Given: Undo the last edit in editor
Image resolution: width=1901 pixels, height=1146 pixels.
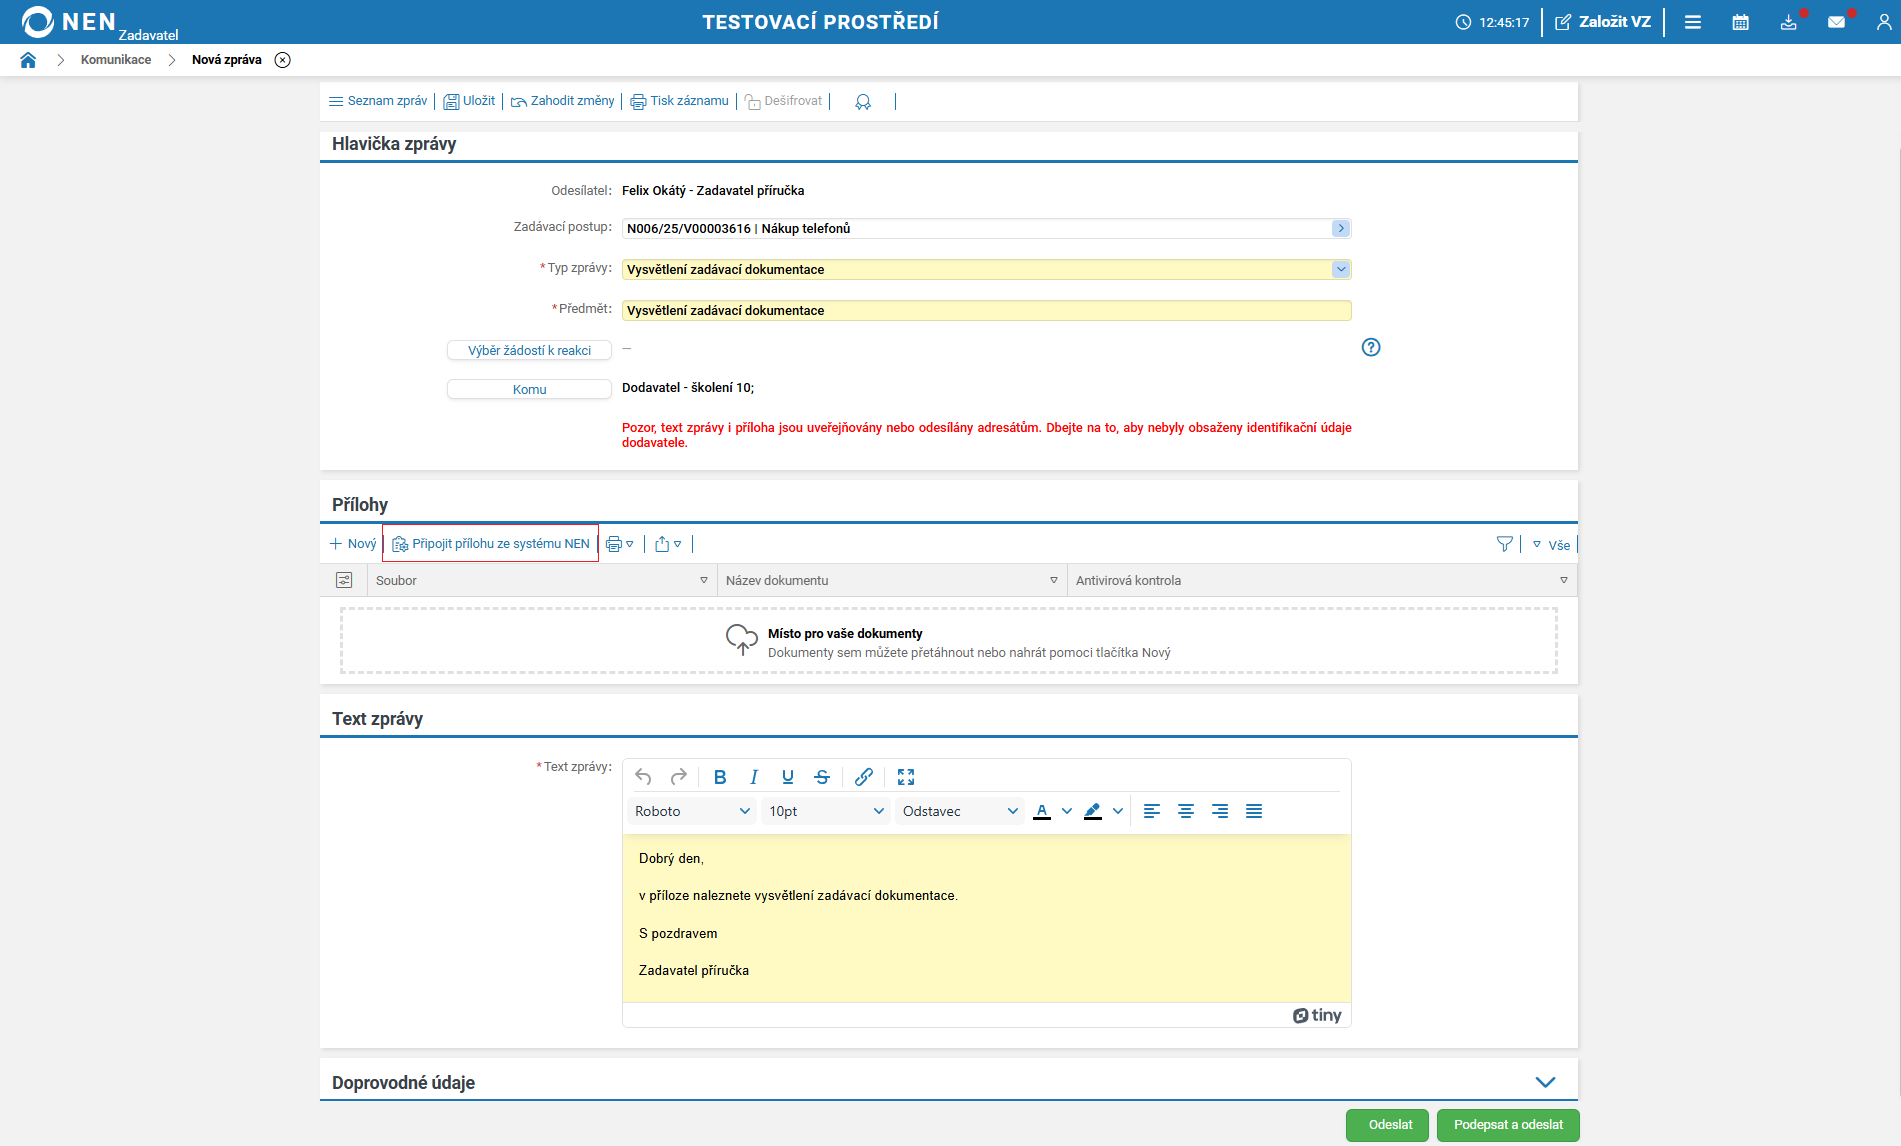Looking at the screenshot, I should 643,777.
